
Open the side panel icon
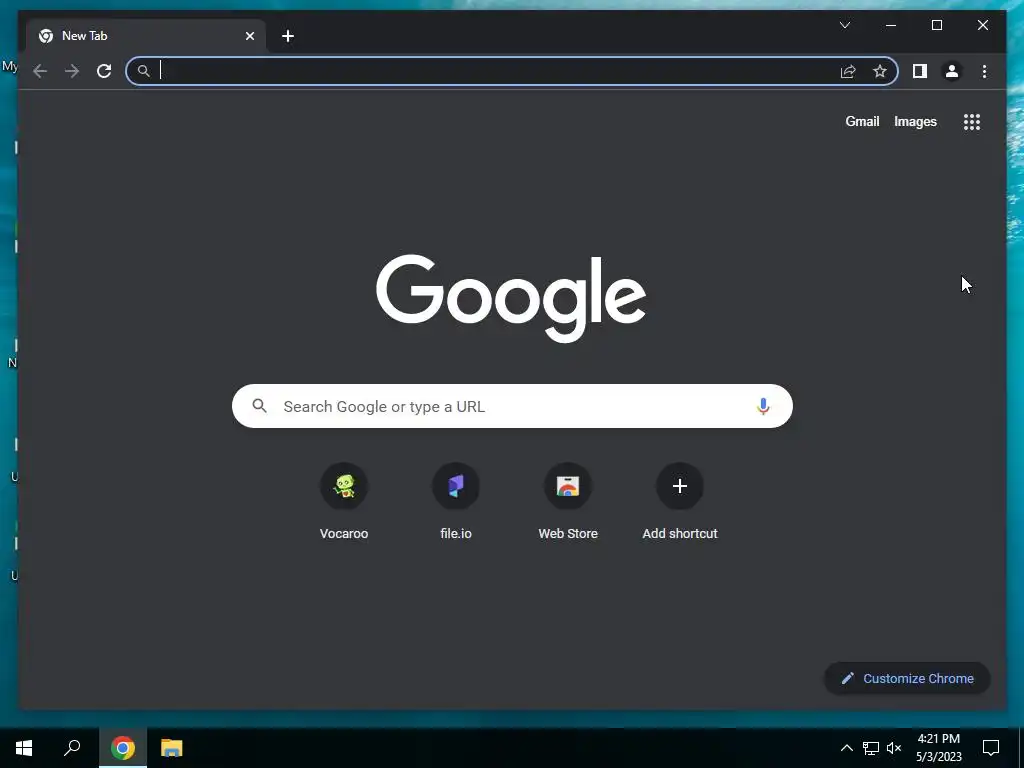[x=920, y=71]
